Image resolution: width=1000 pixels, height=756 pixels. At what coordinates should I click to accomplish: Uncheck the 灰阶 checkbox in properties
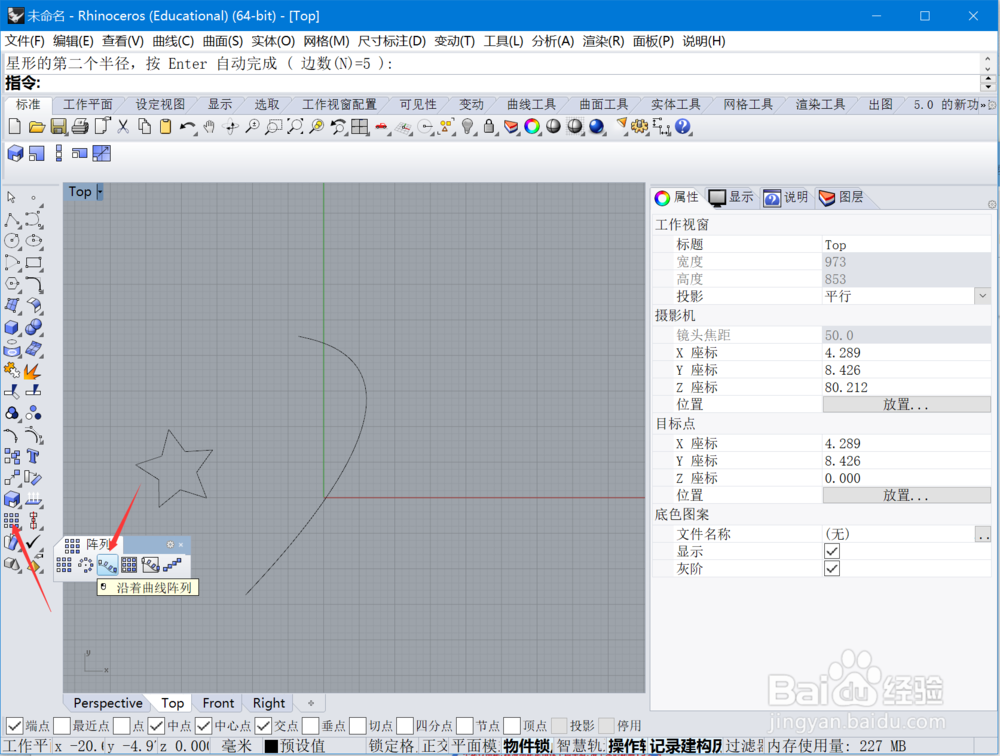pos(832,568)
